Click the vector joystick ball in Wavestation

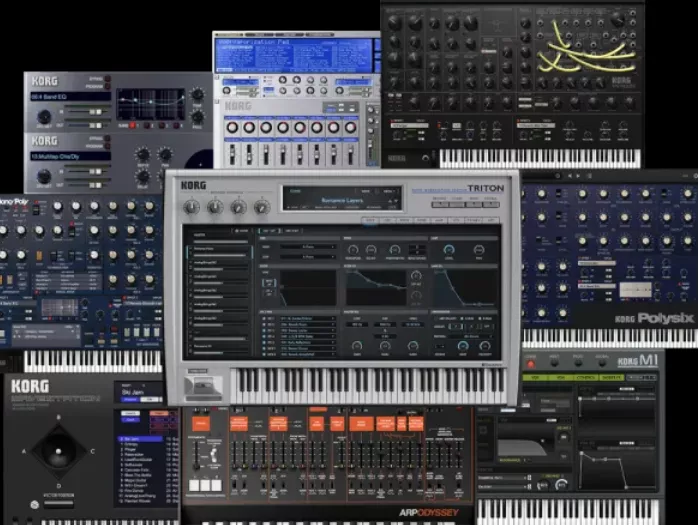(x=58, y=451)
